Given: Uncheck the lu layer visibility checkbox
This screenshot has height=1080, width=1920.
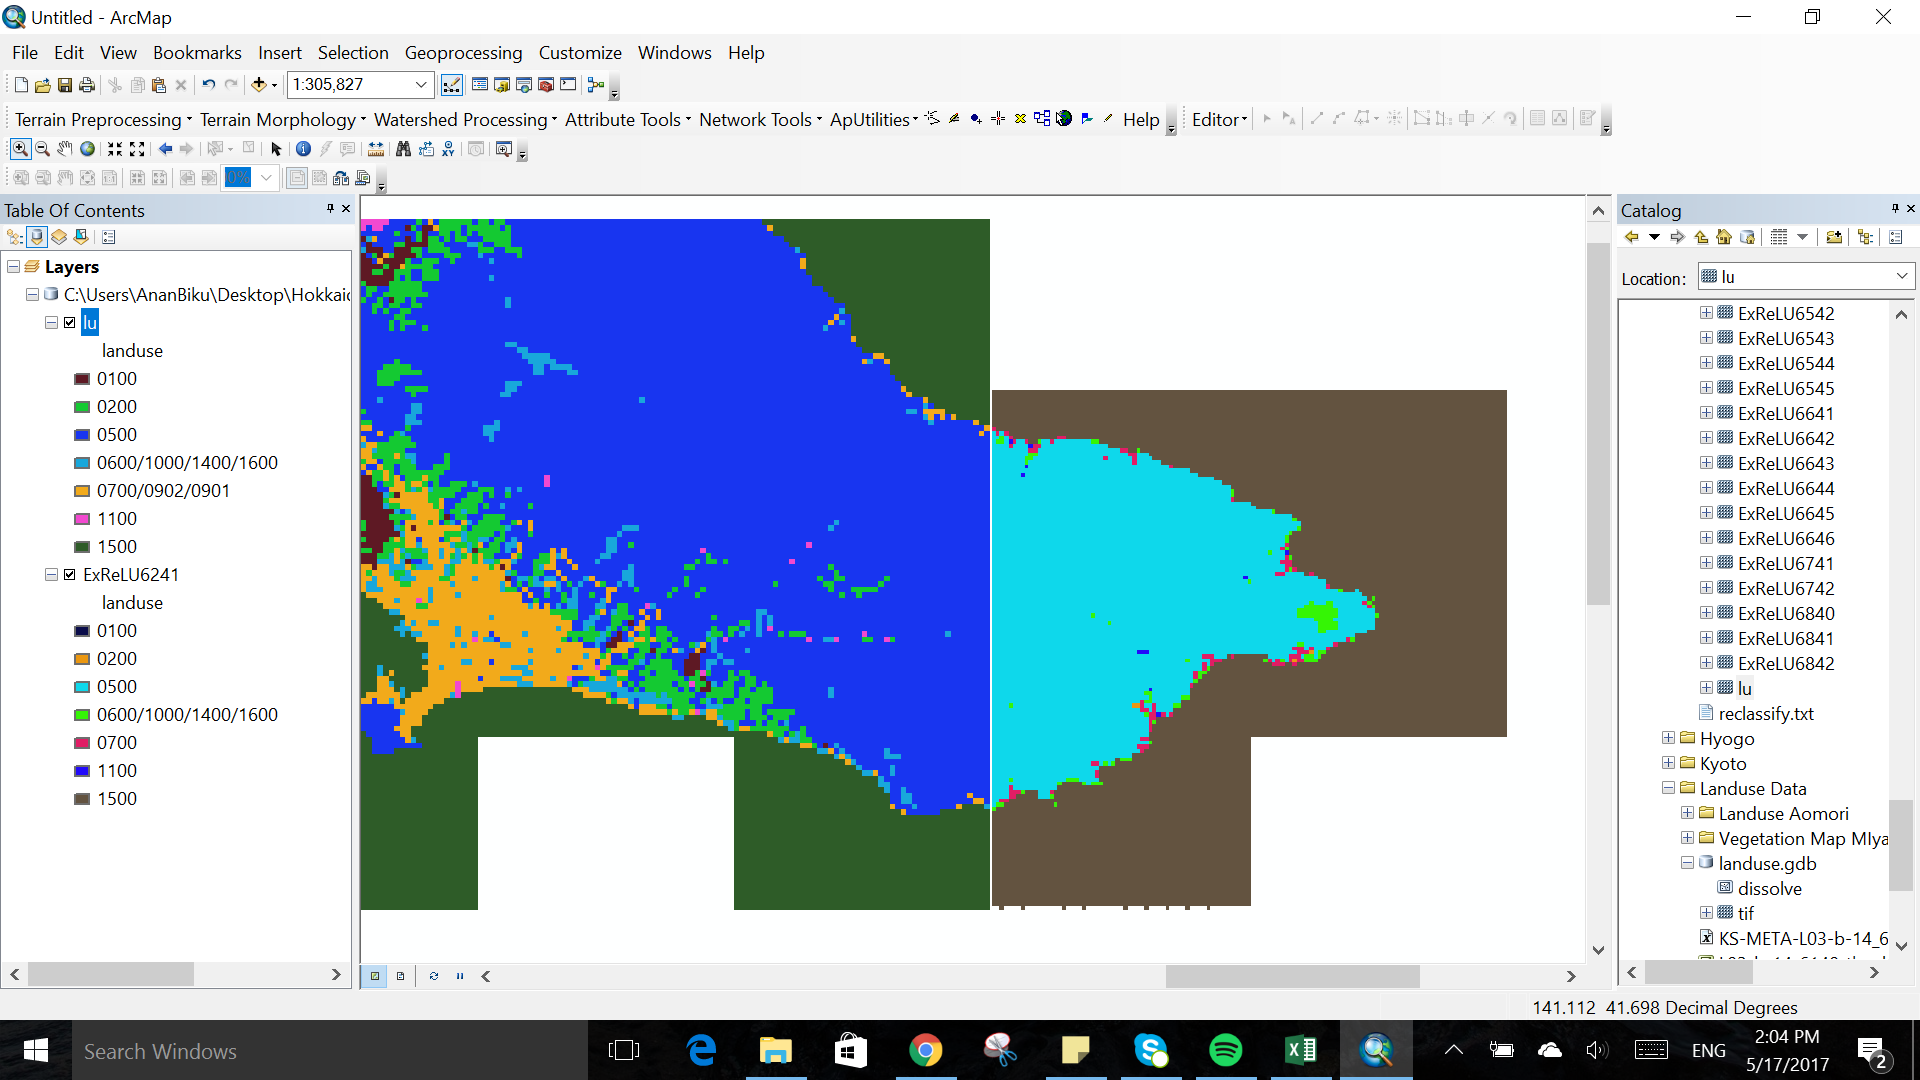Looking at the screenshot, I should [x=70, y=323].
